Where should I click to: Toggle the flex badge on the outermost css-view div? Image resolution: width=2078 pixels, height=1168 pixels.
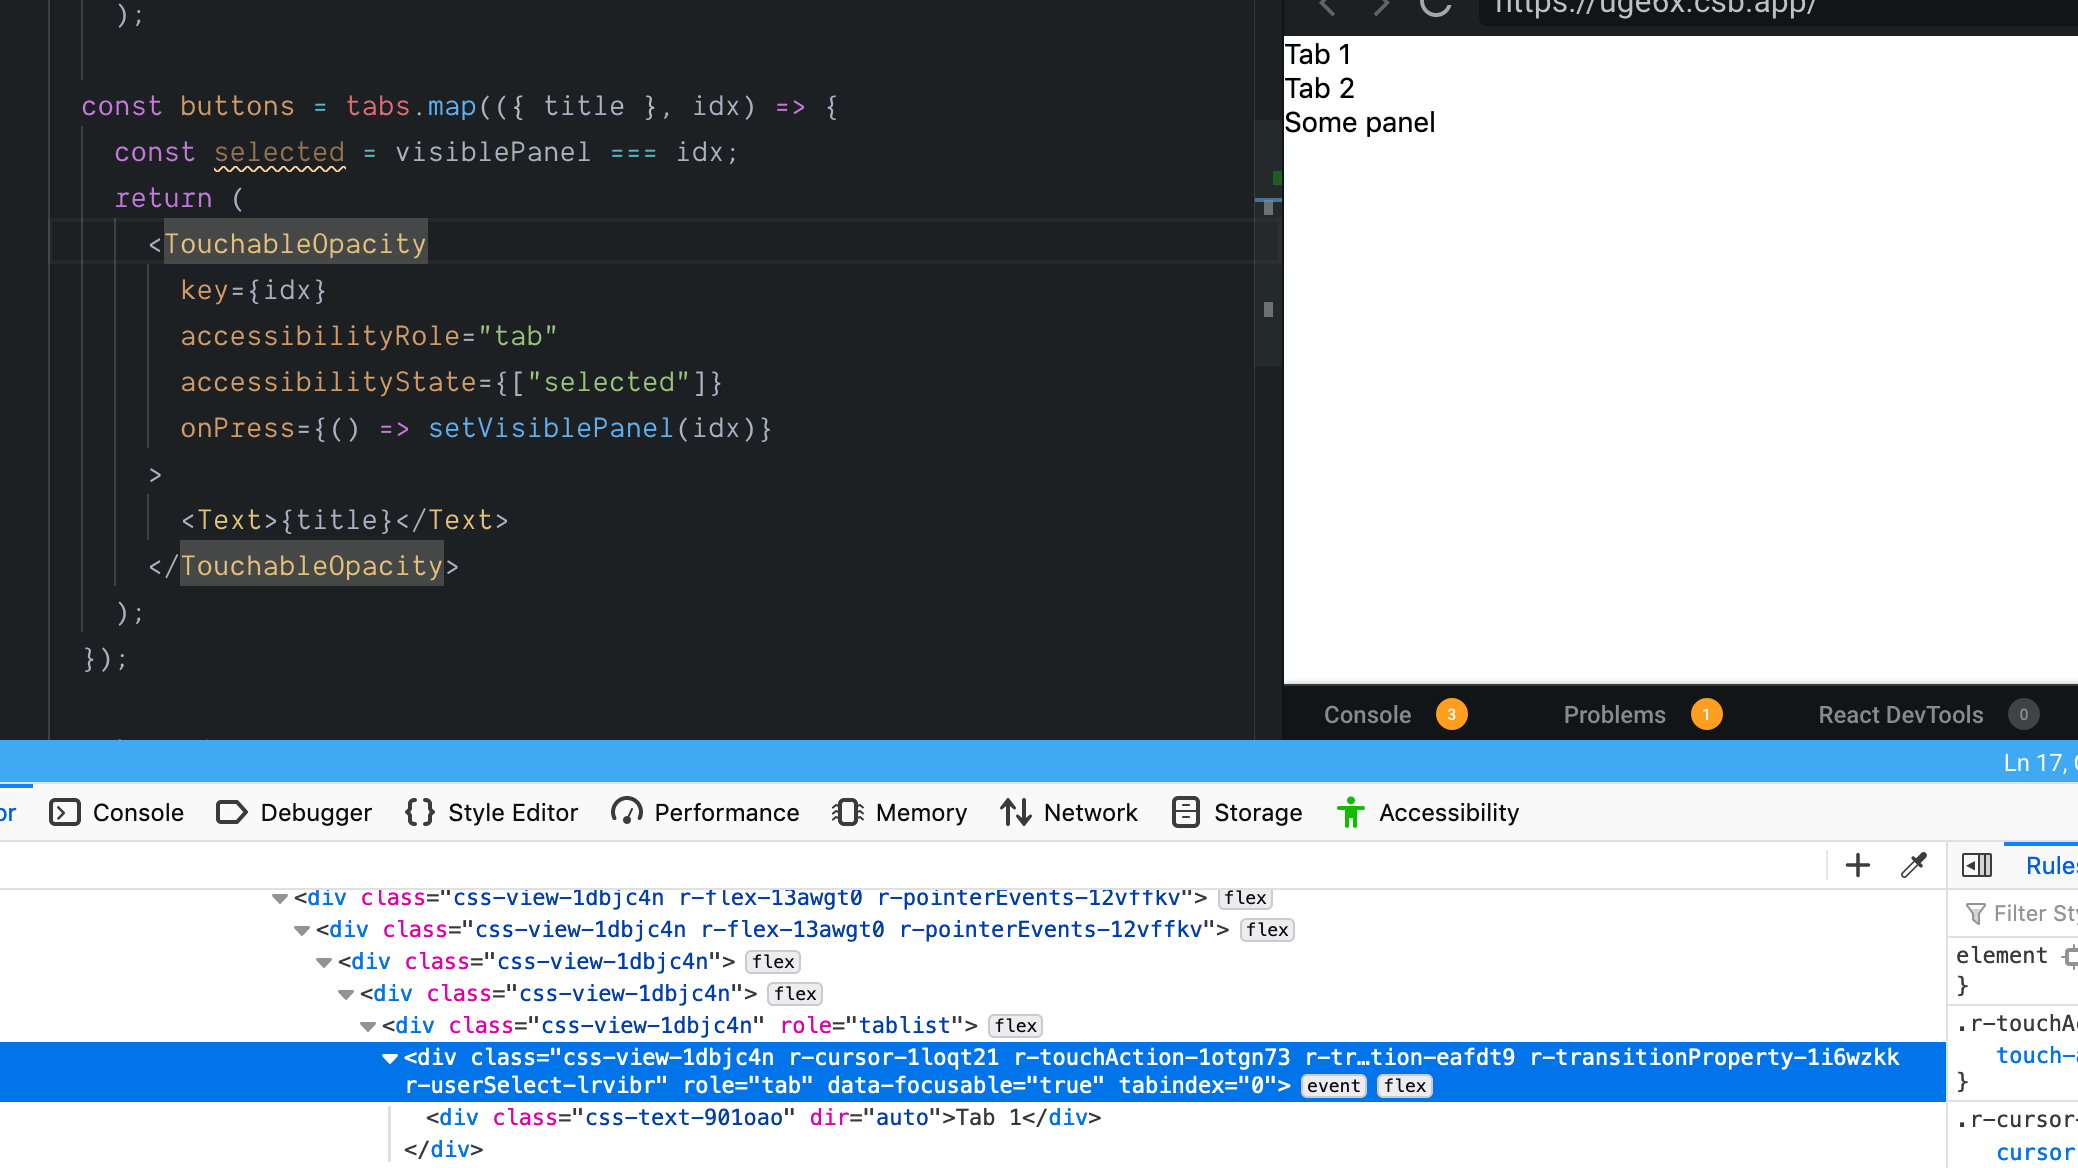[x=1245, y=898]
